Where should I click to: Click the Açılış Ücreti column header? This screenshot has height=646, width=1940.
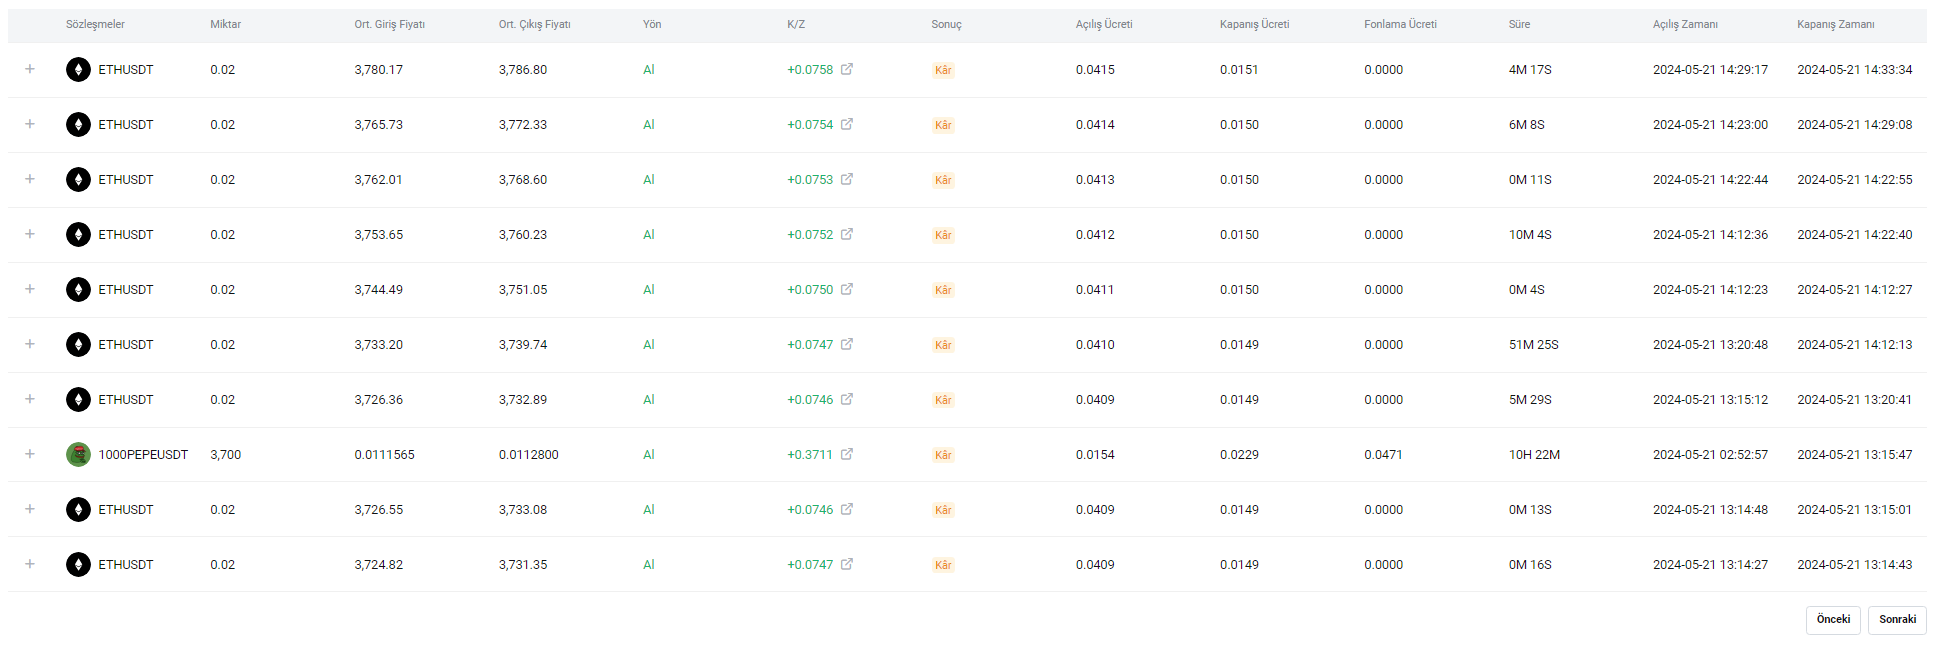[x=1104, y=24]
